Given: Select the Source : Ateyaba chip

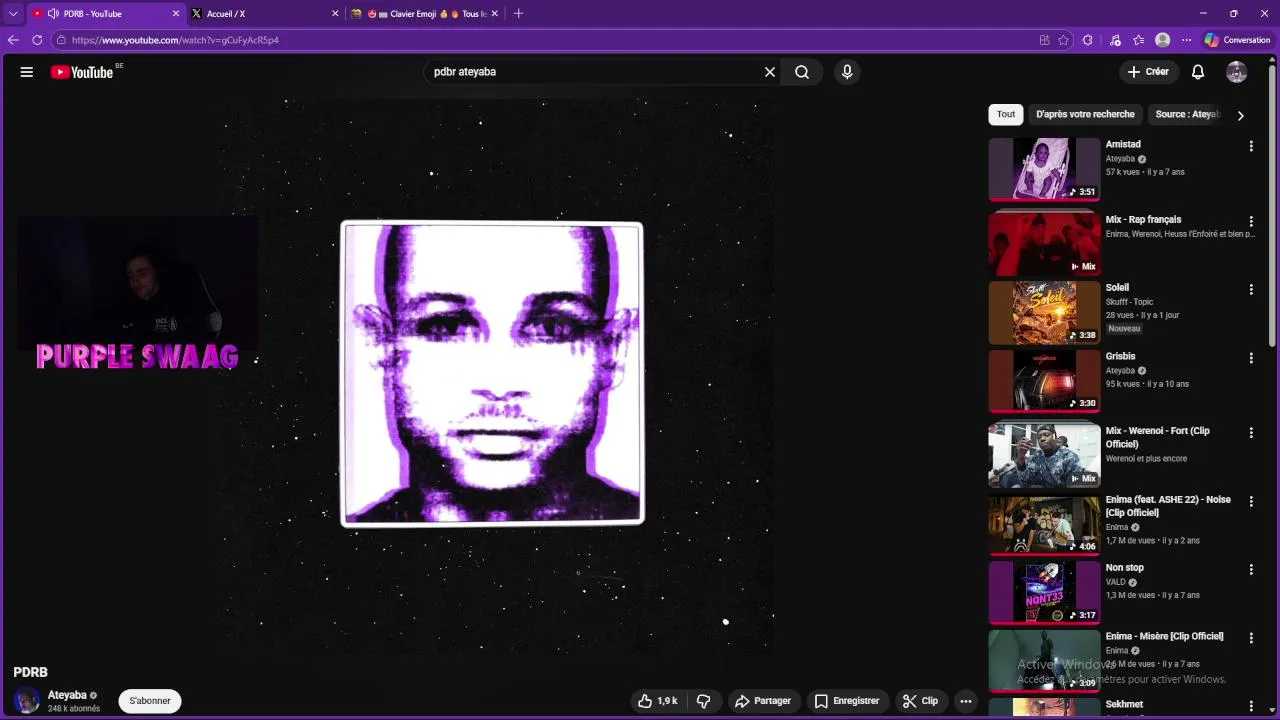Looking at the screenshot, I should click(1187, 114).
